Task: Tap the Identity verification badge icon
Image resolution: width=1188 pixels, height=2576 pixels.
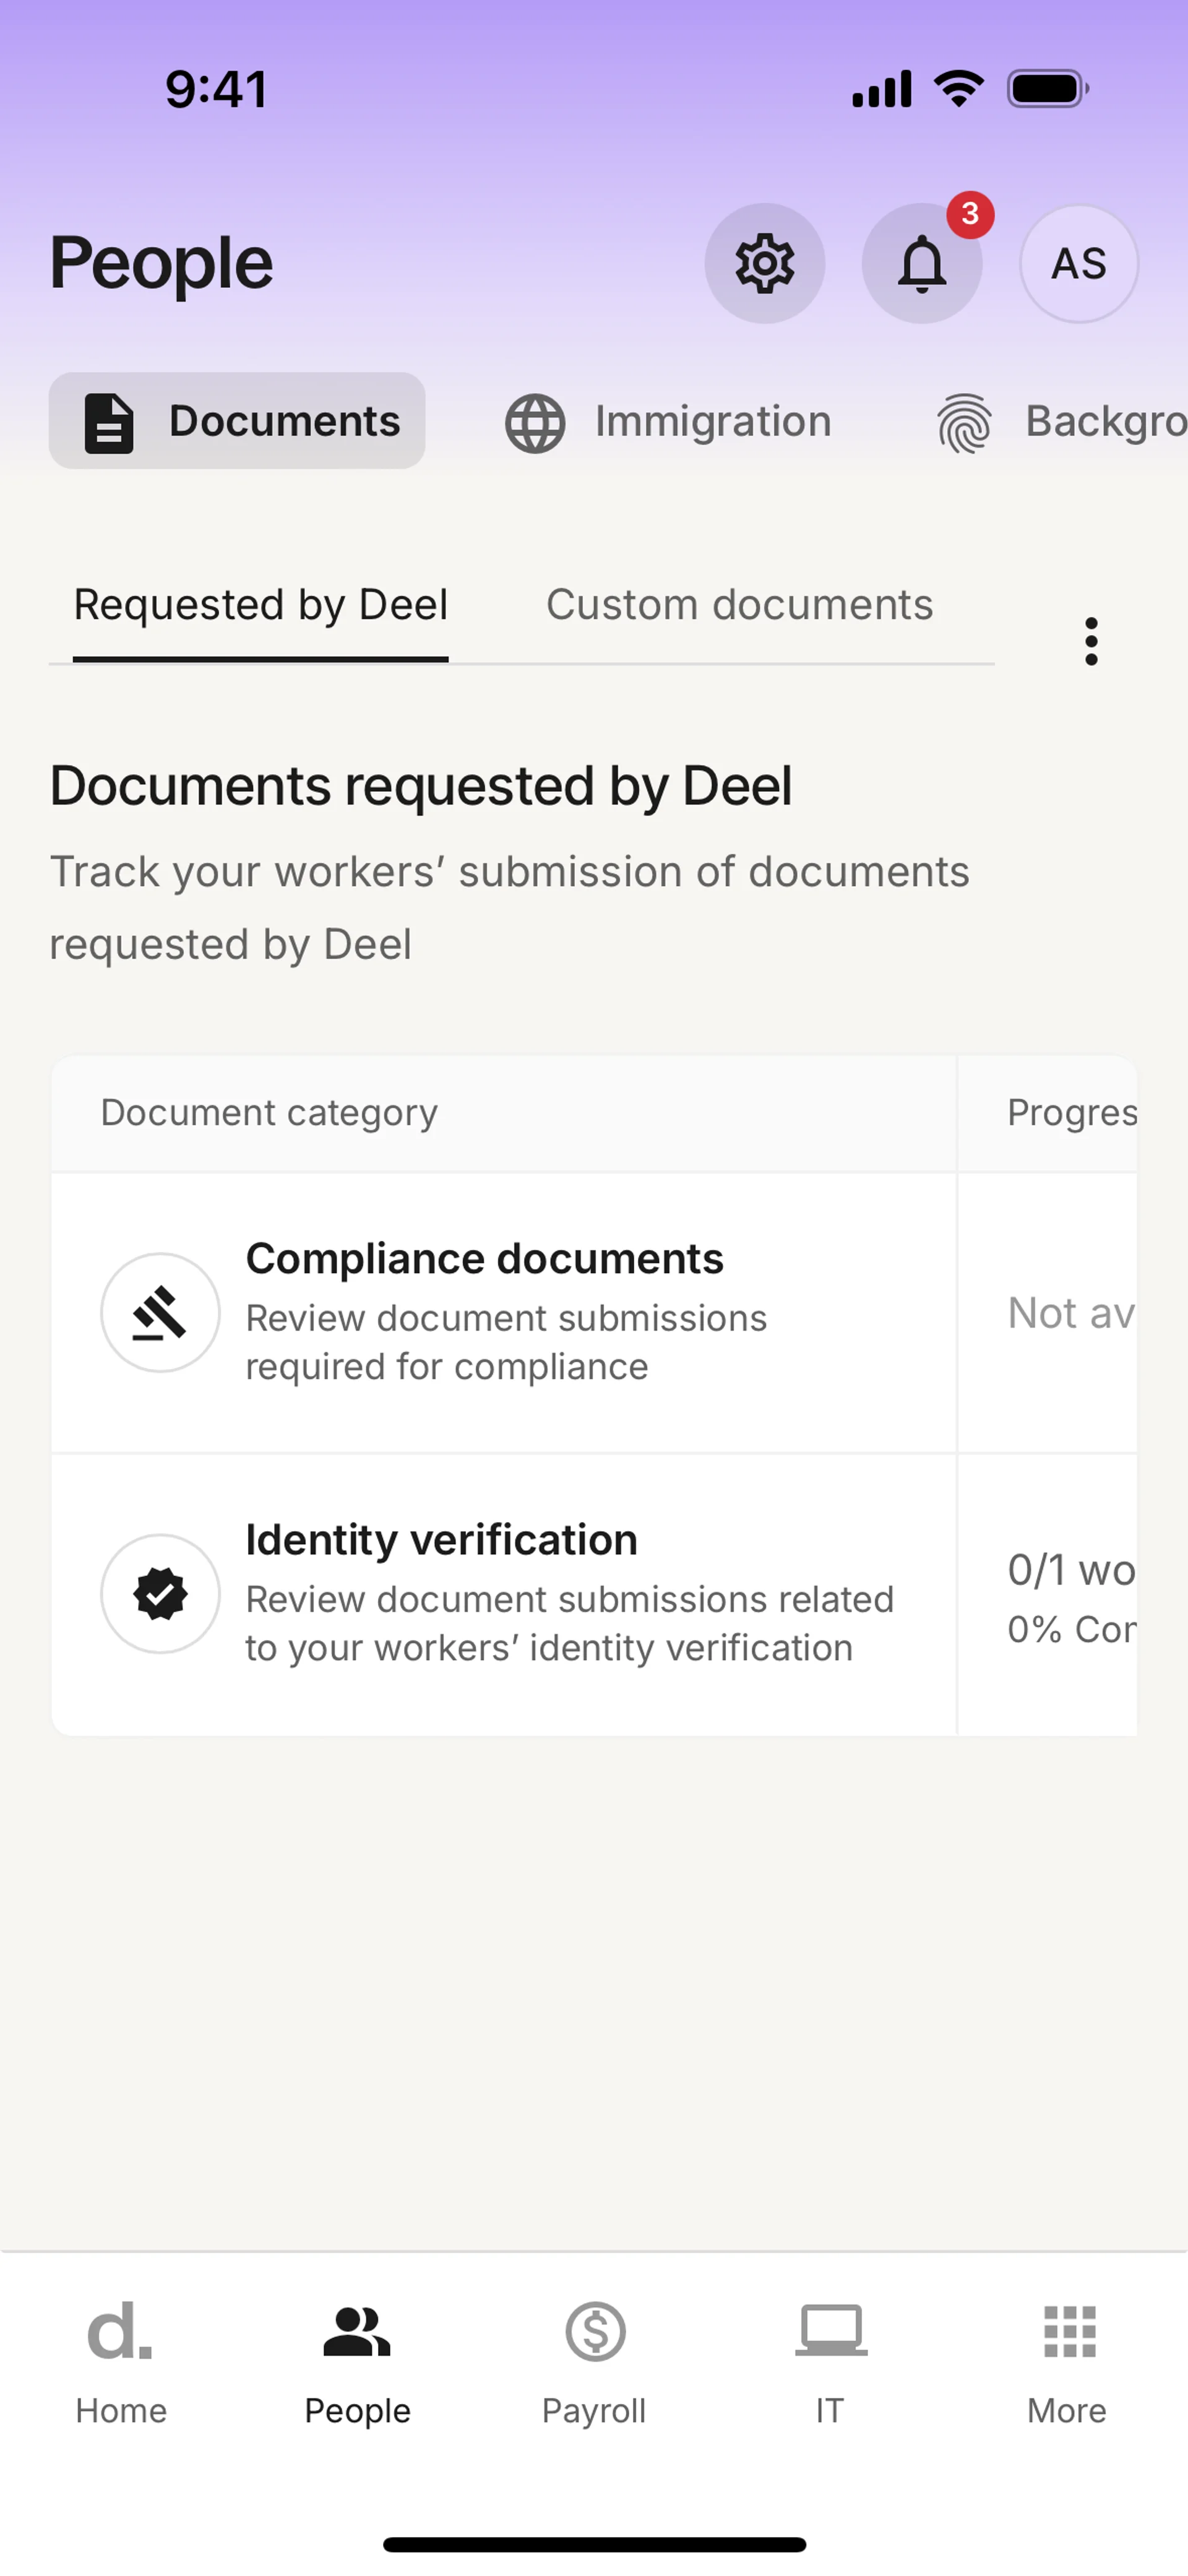Action: (x=160, y=1594)
